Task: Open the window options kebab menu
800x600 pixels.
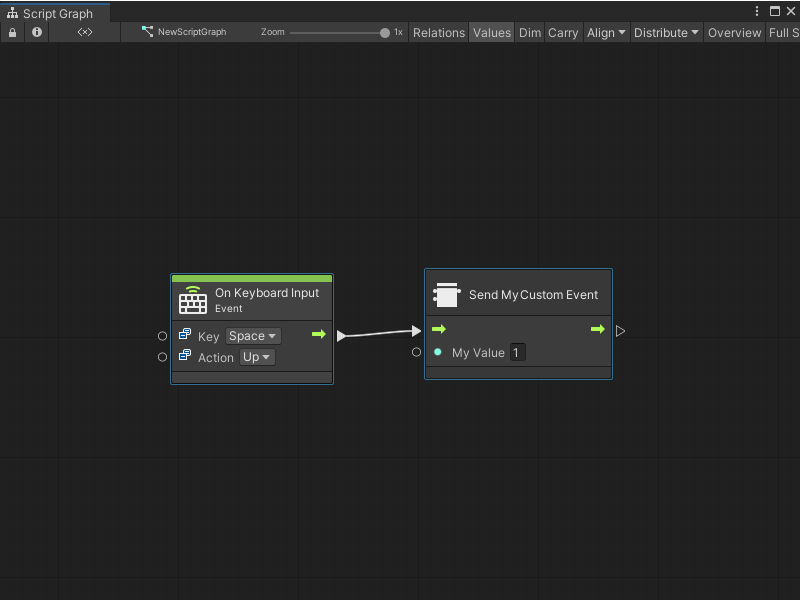Action: coord(757,10)
